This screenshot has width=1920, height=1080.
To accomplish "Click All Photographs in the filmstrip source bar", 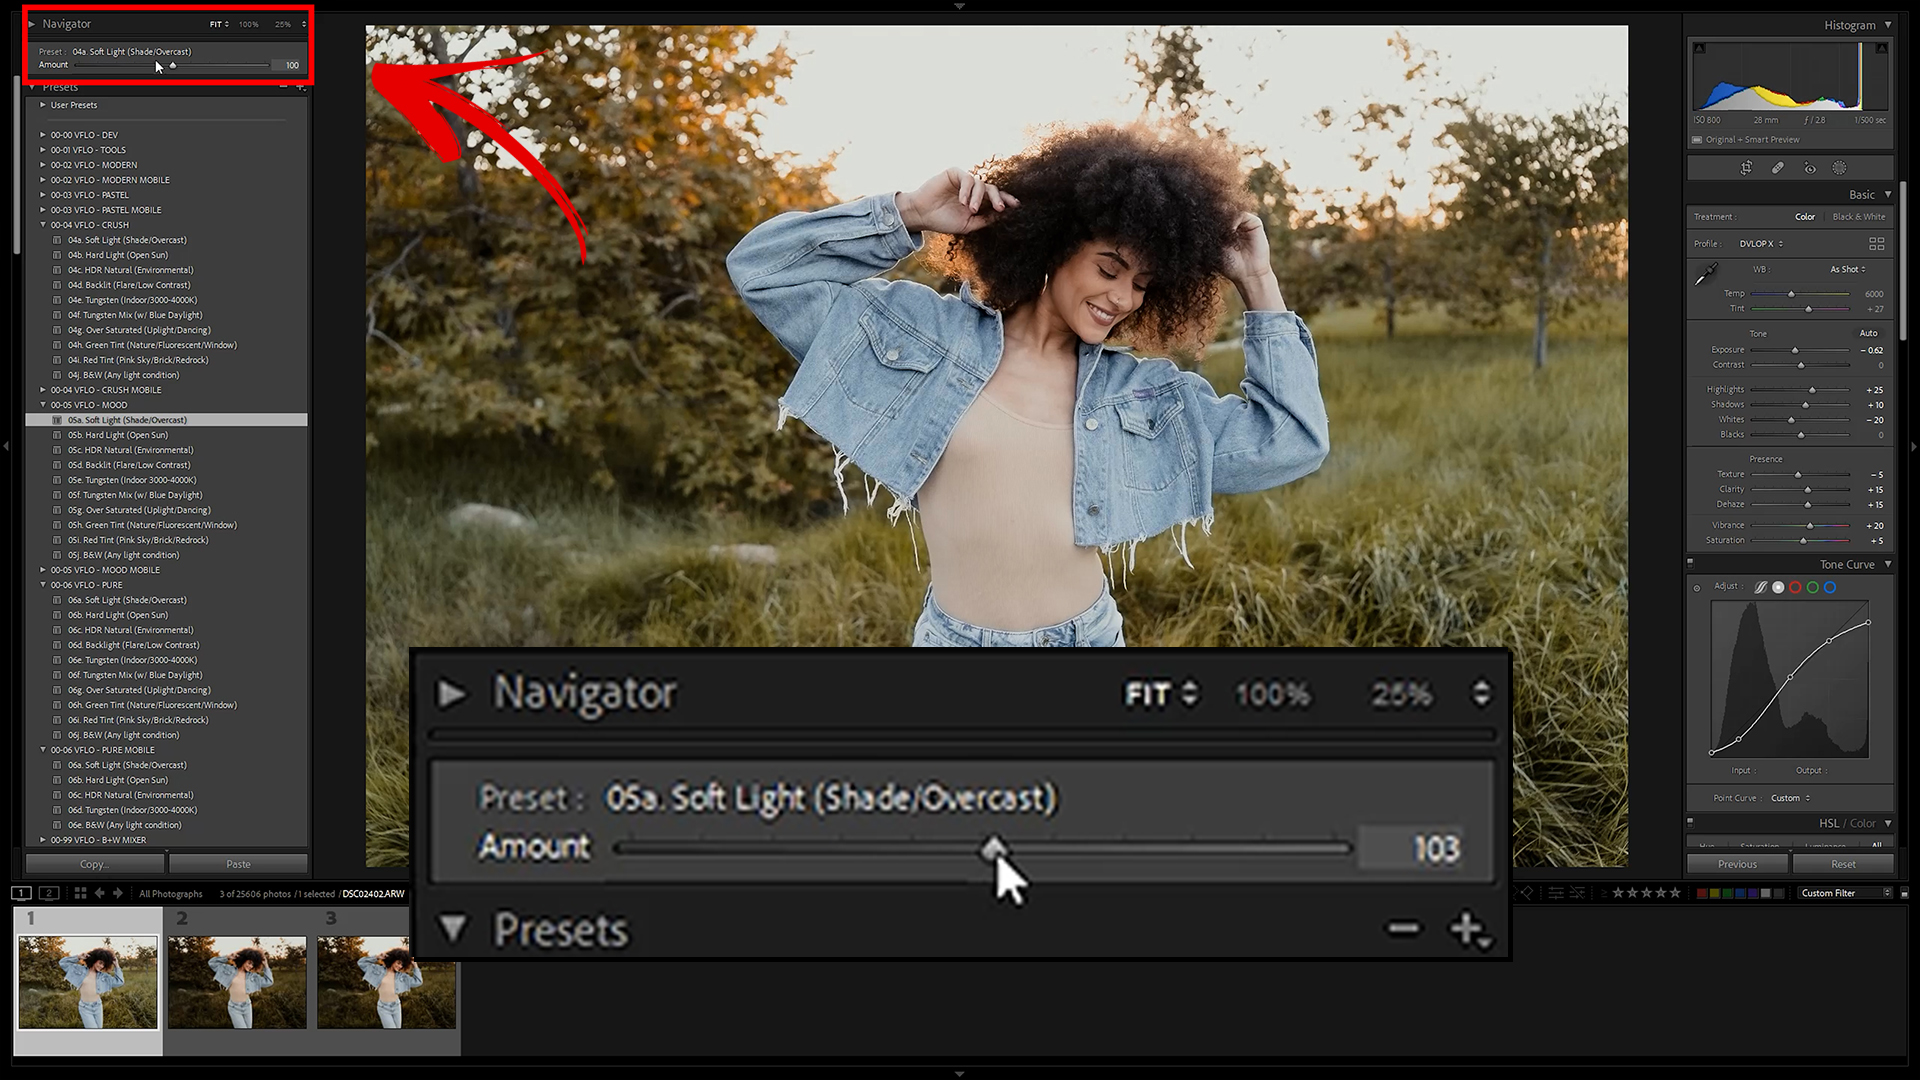I will [x=170, y=893].
